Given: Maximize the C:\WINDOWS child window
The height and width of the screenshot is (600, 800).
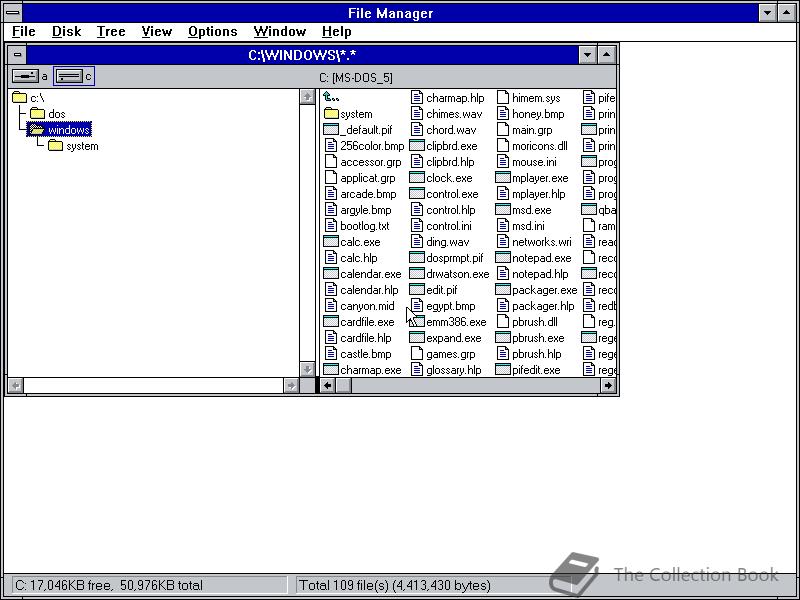Looking at the screenshot, I should (x=606, y=55).
